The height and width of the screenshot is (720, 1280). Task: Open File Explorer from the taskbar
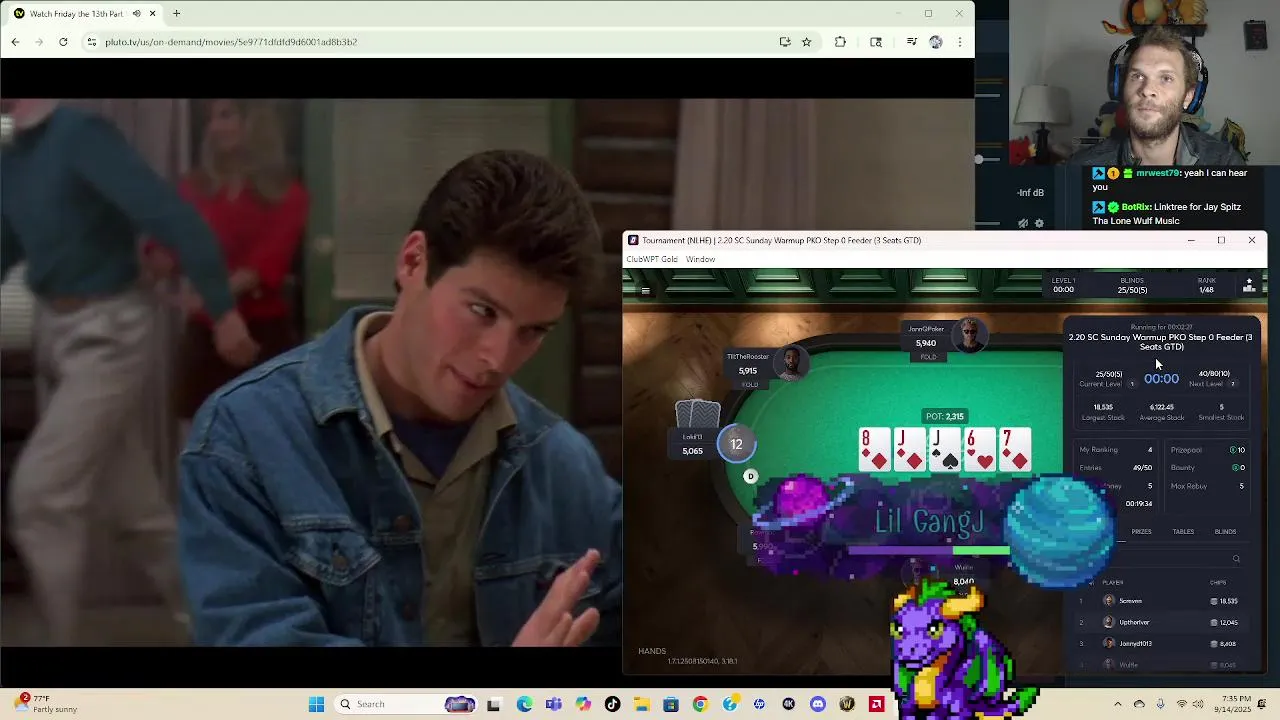641,704
